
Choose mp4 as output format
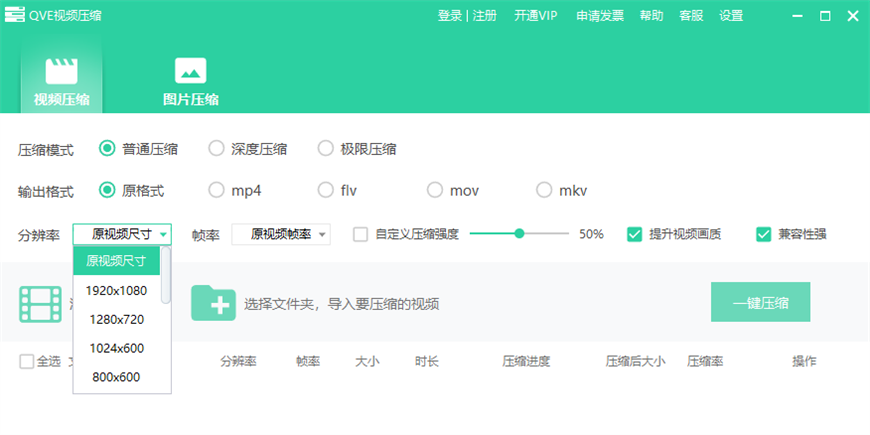tap(216, 190)
